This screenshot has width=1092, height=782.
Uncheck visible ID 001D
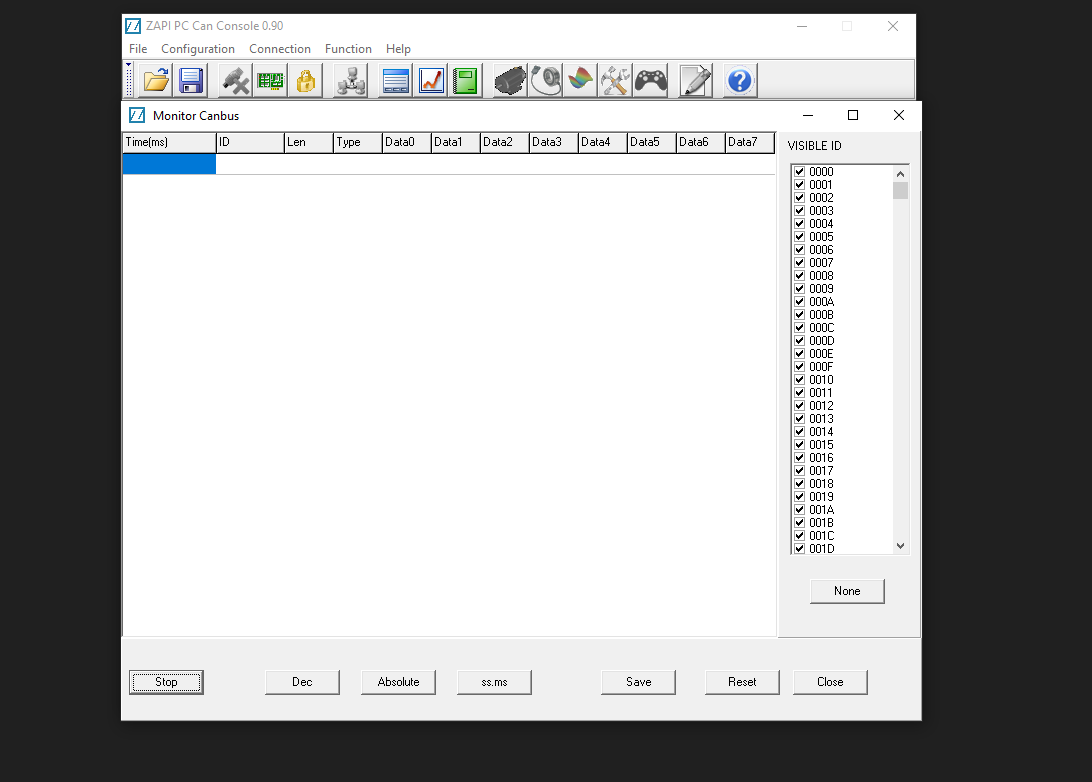pos(800,548)
